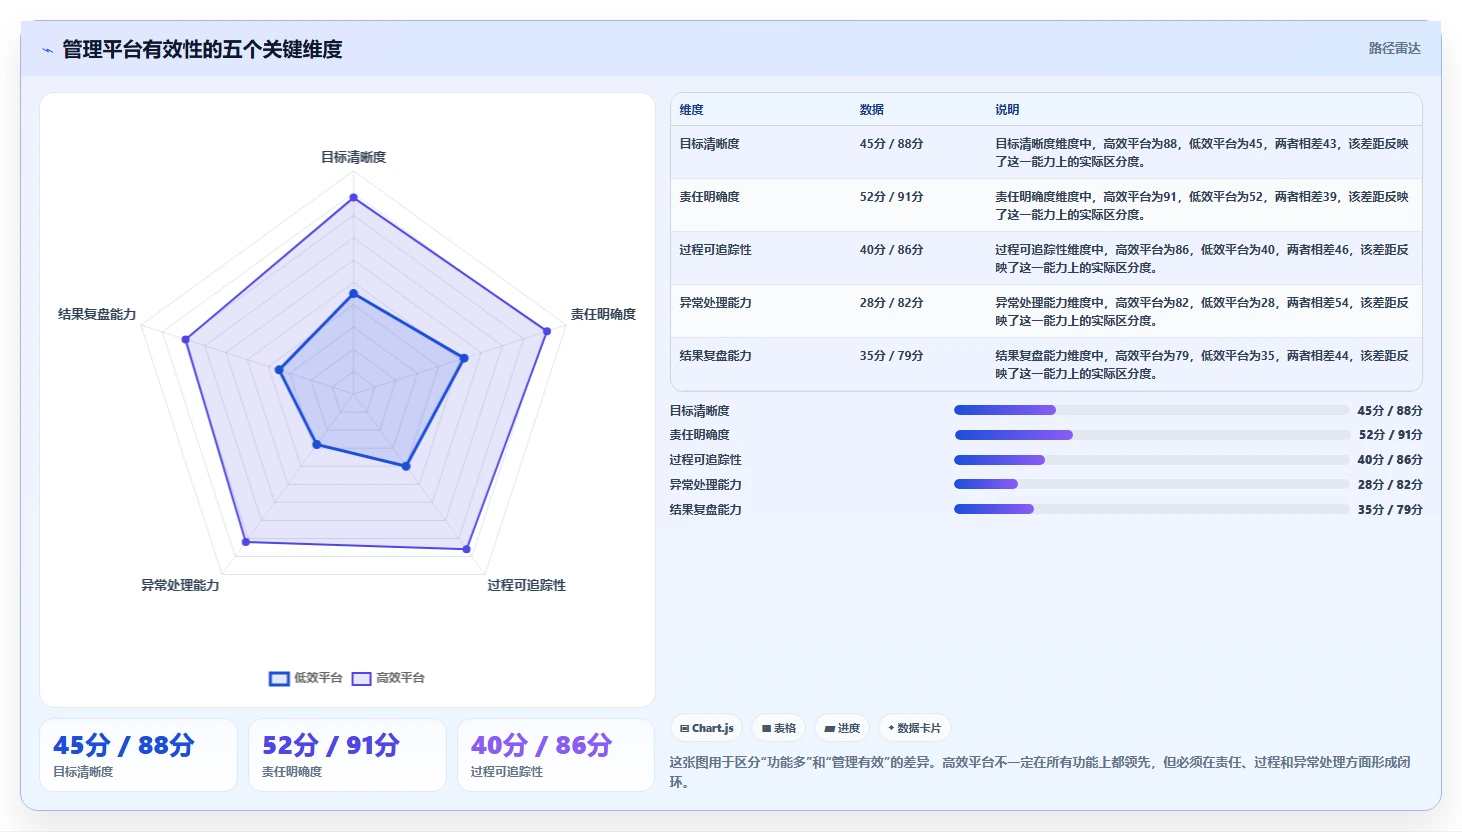Screen dimensions: 1462x832
Task: Click 低效平台 data point on 结果复盘能力 axis
Action: click(x=279, y=370)
